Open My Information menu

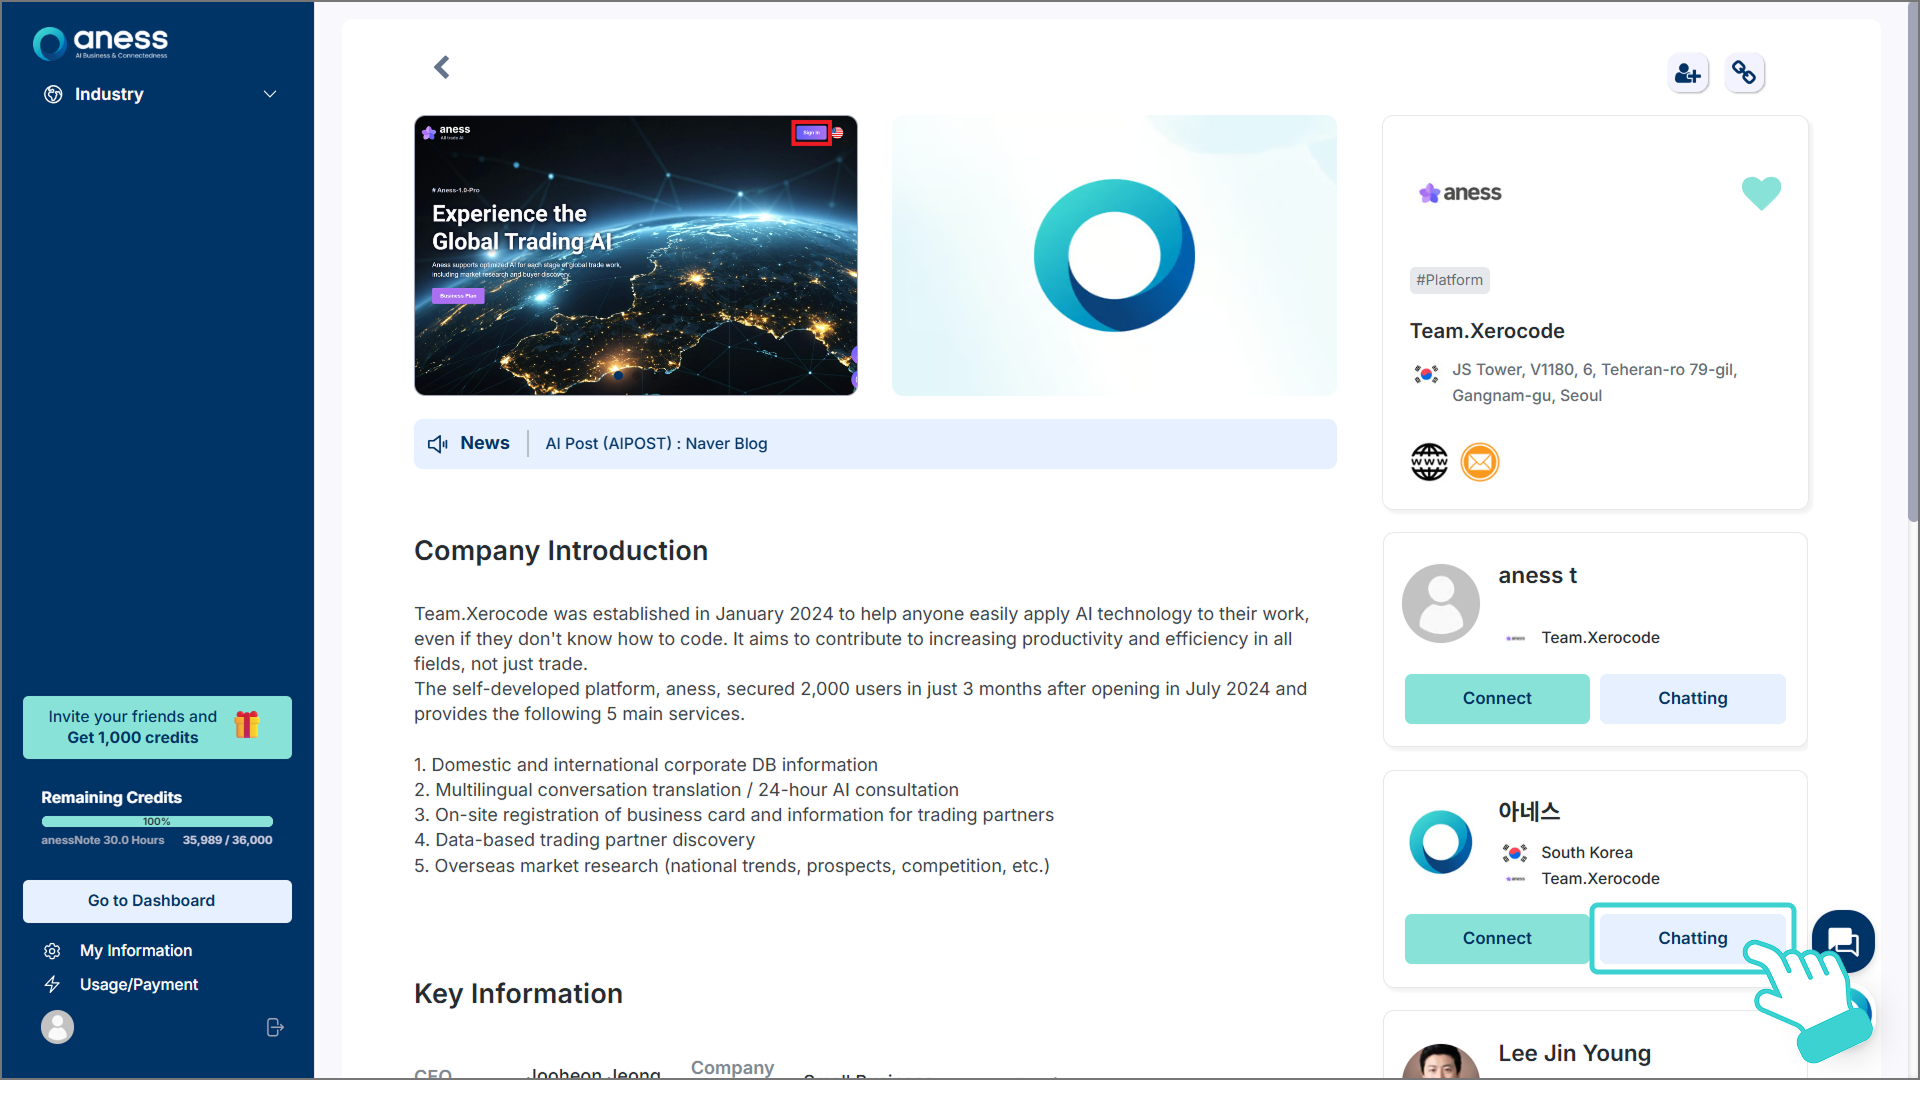pyautogui.click(x=136, y=950)
